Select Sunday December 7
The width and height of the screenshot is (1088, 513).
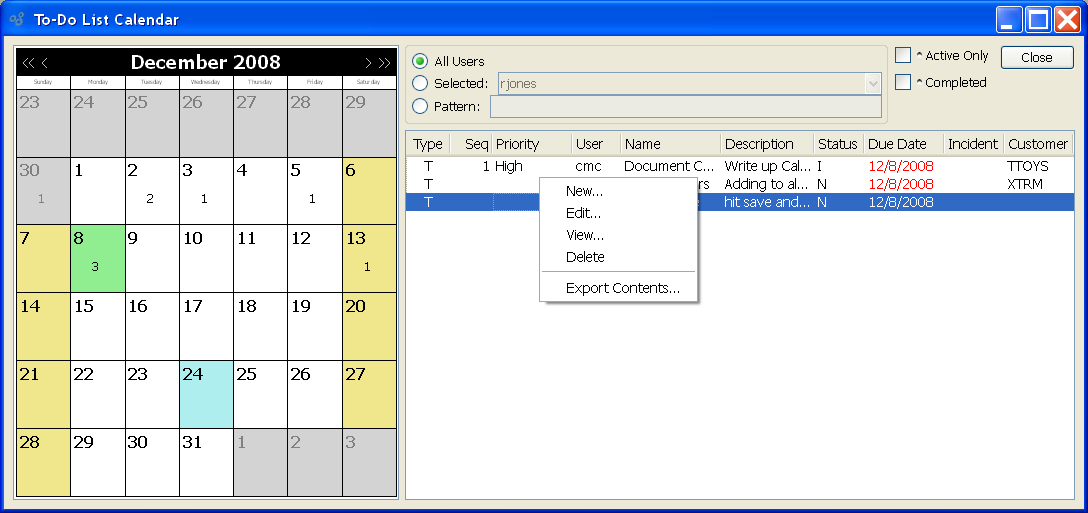[x=43, y=258]
